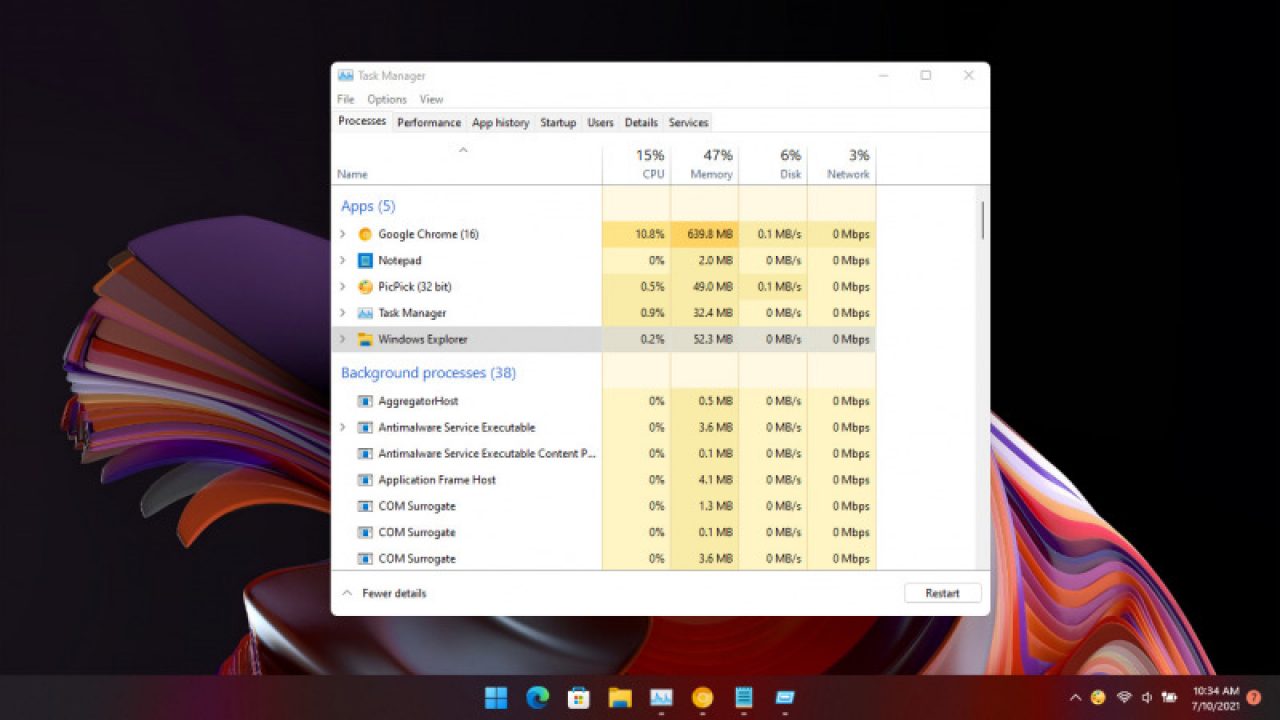Open File Explorer from the taskbar

pos(620,697)
